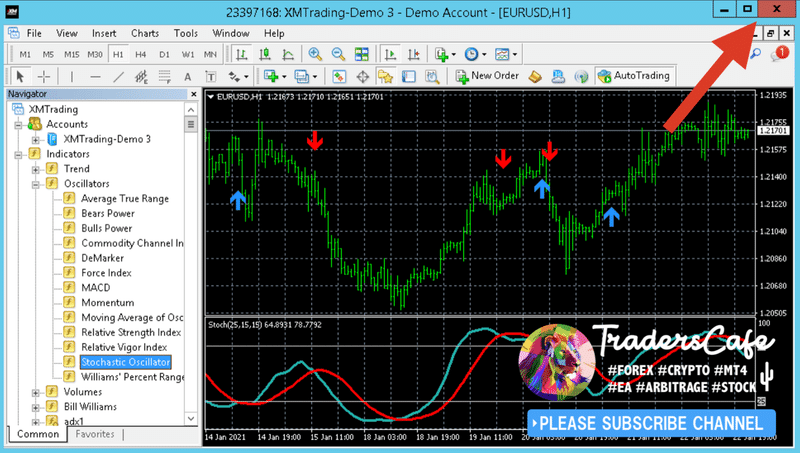Viewport: 800px width, 453px height.
Task: Switch chart to W1 timeframe
Action: pyautogui.click(x=188, y=54)
